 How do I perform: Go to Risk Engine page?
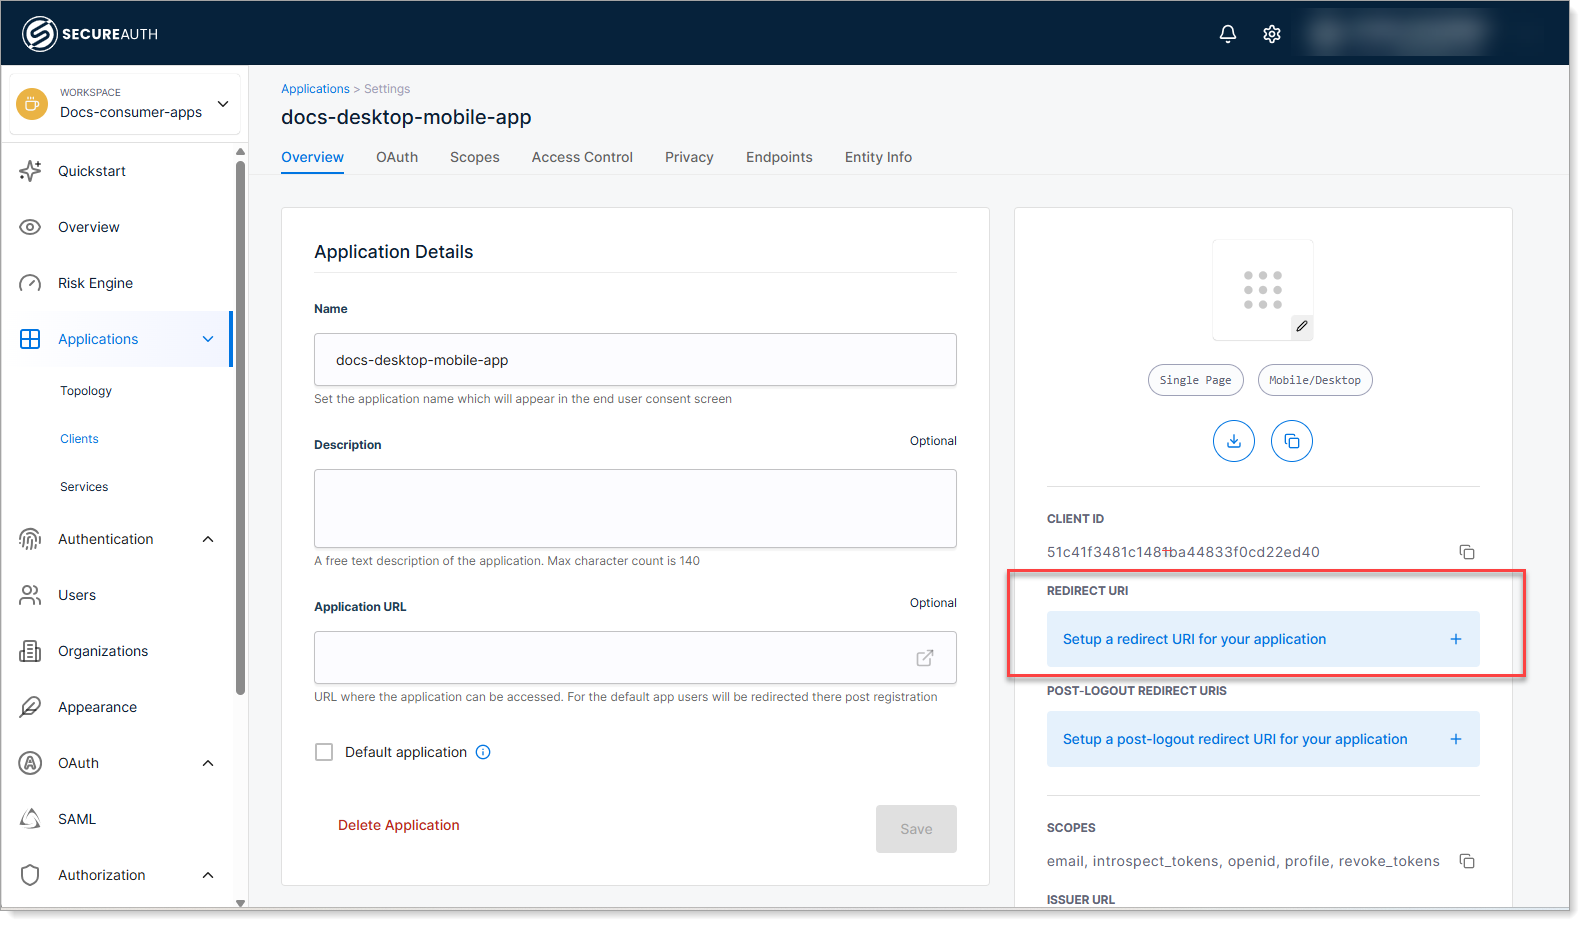[x=95, y=283]
